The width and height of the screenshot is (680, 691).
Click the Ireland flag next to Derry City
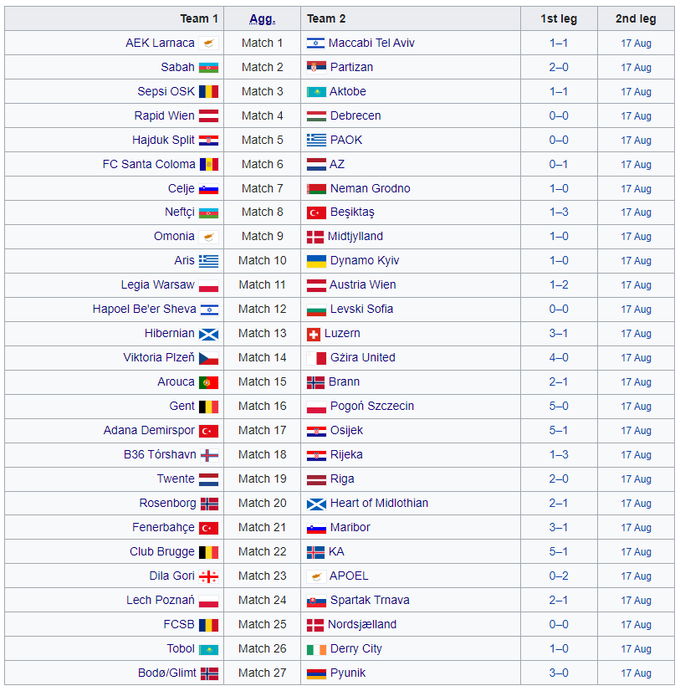[316, 649]
